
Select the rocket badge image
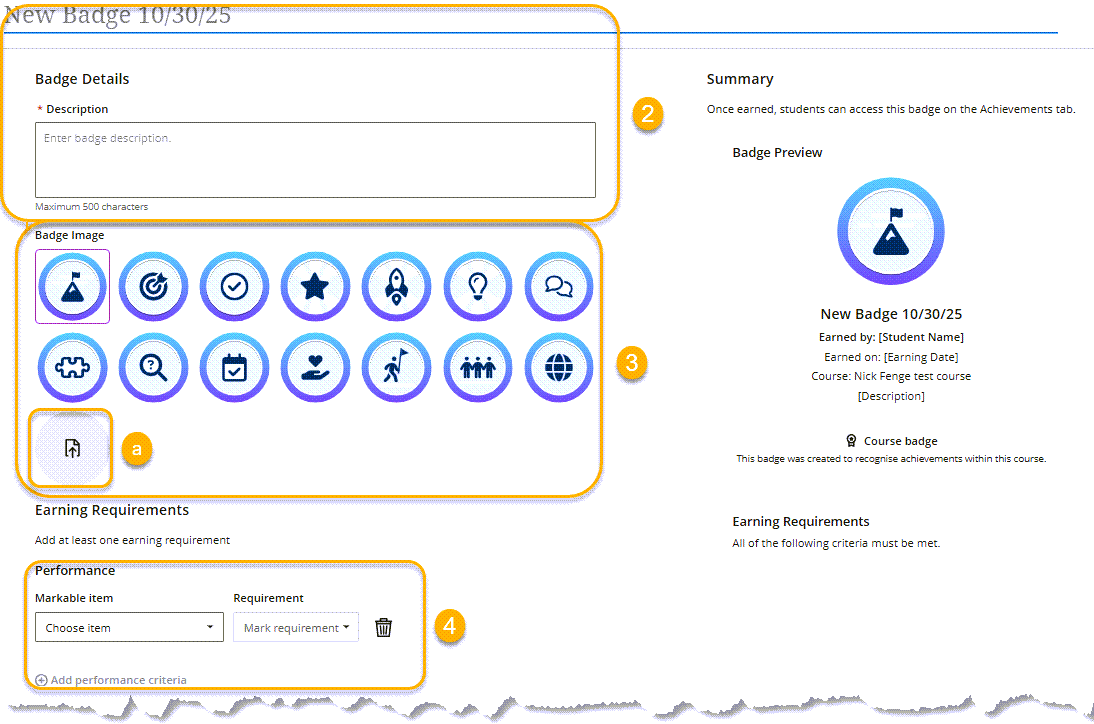pos(397,287)
